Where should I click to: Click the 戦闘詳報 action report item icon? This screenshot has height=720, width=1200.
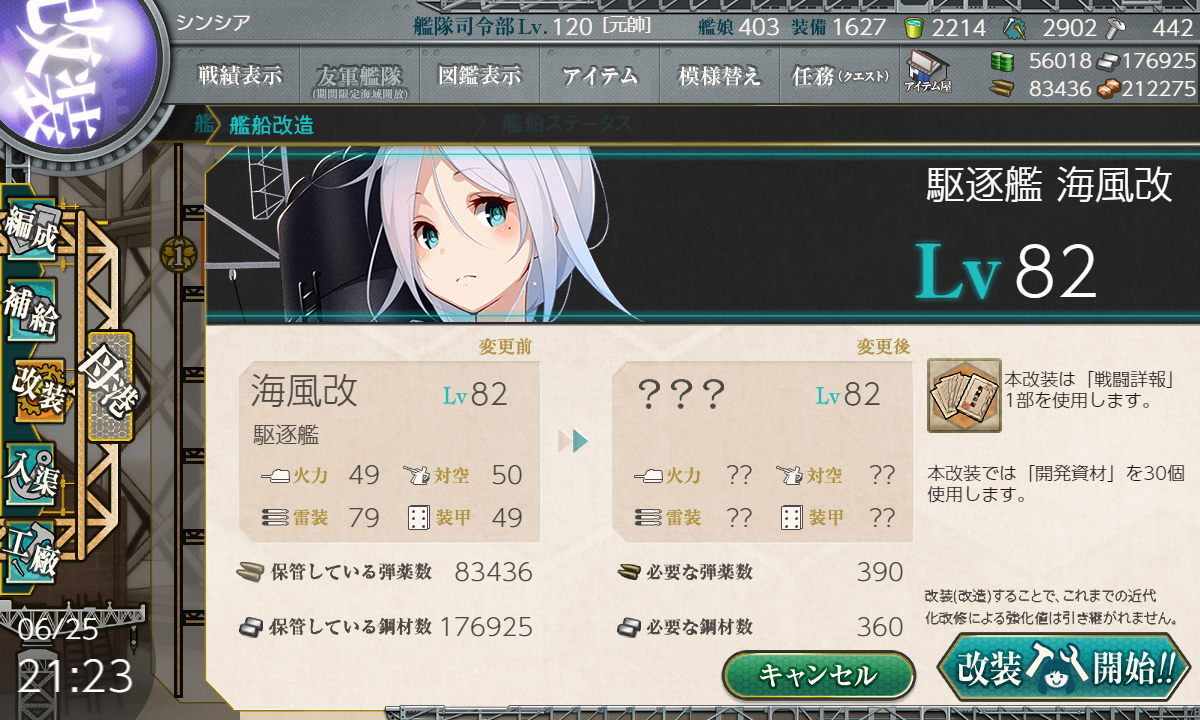tap(964, 395)
